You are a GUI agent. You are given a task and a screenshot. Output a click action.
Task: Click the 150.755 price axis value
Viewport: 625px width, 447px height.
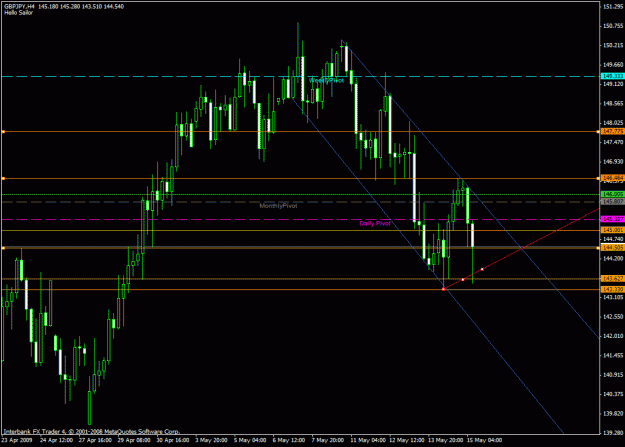coord(613,26)
